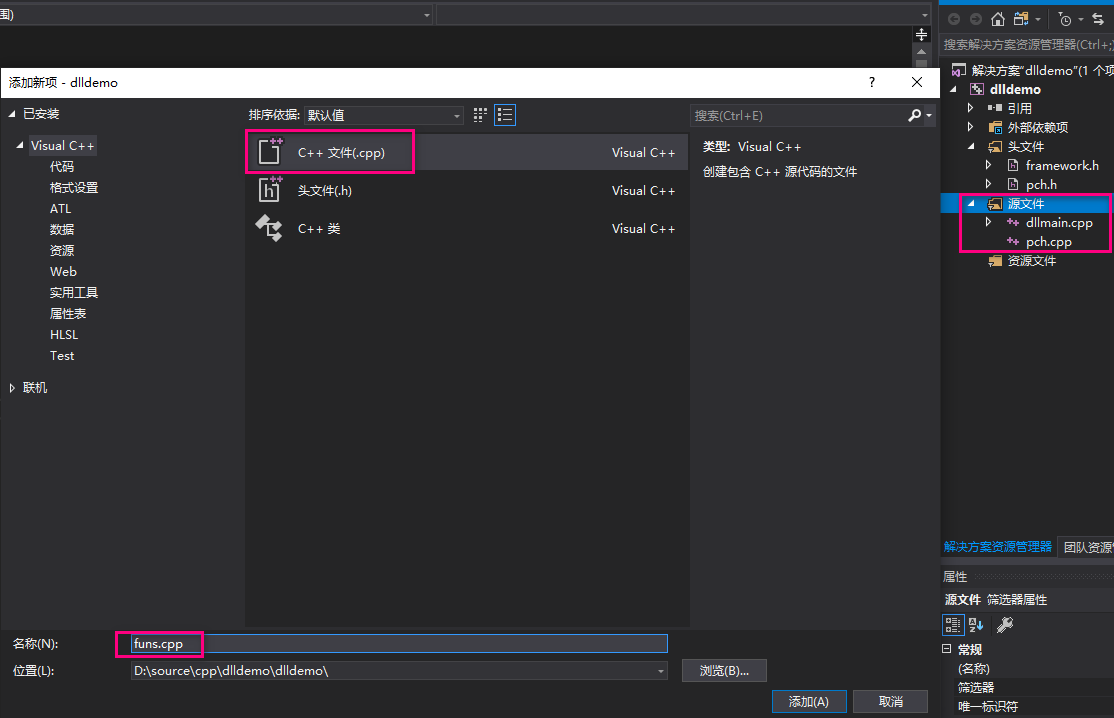Expand the 外部依赖项 node
The width and height of the screenshot is (1114, 718).
point(970,127)
